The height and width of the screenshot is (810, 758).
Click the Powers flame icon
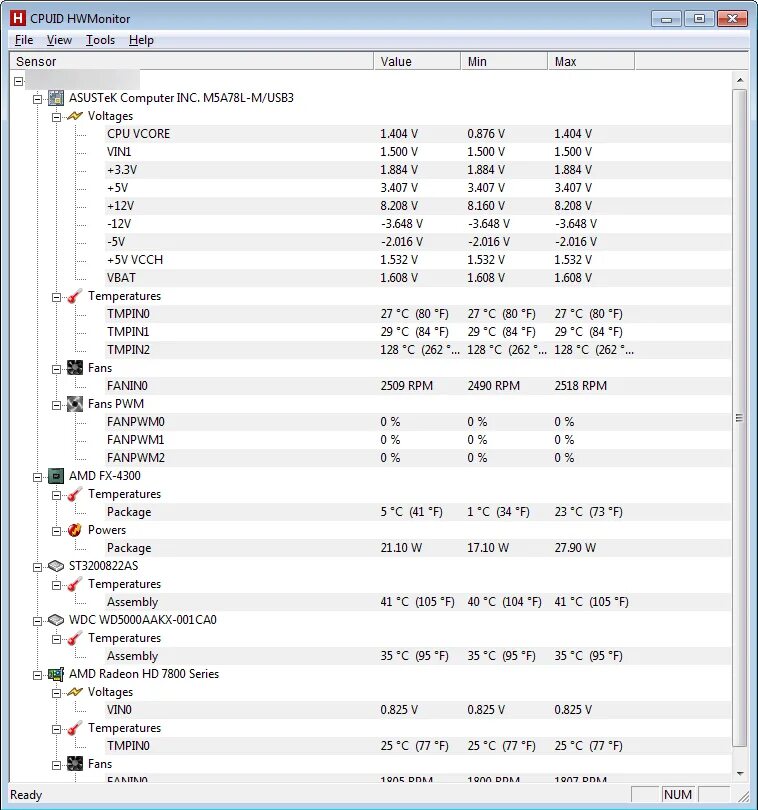tap(75, 530)
